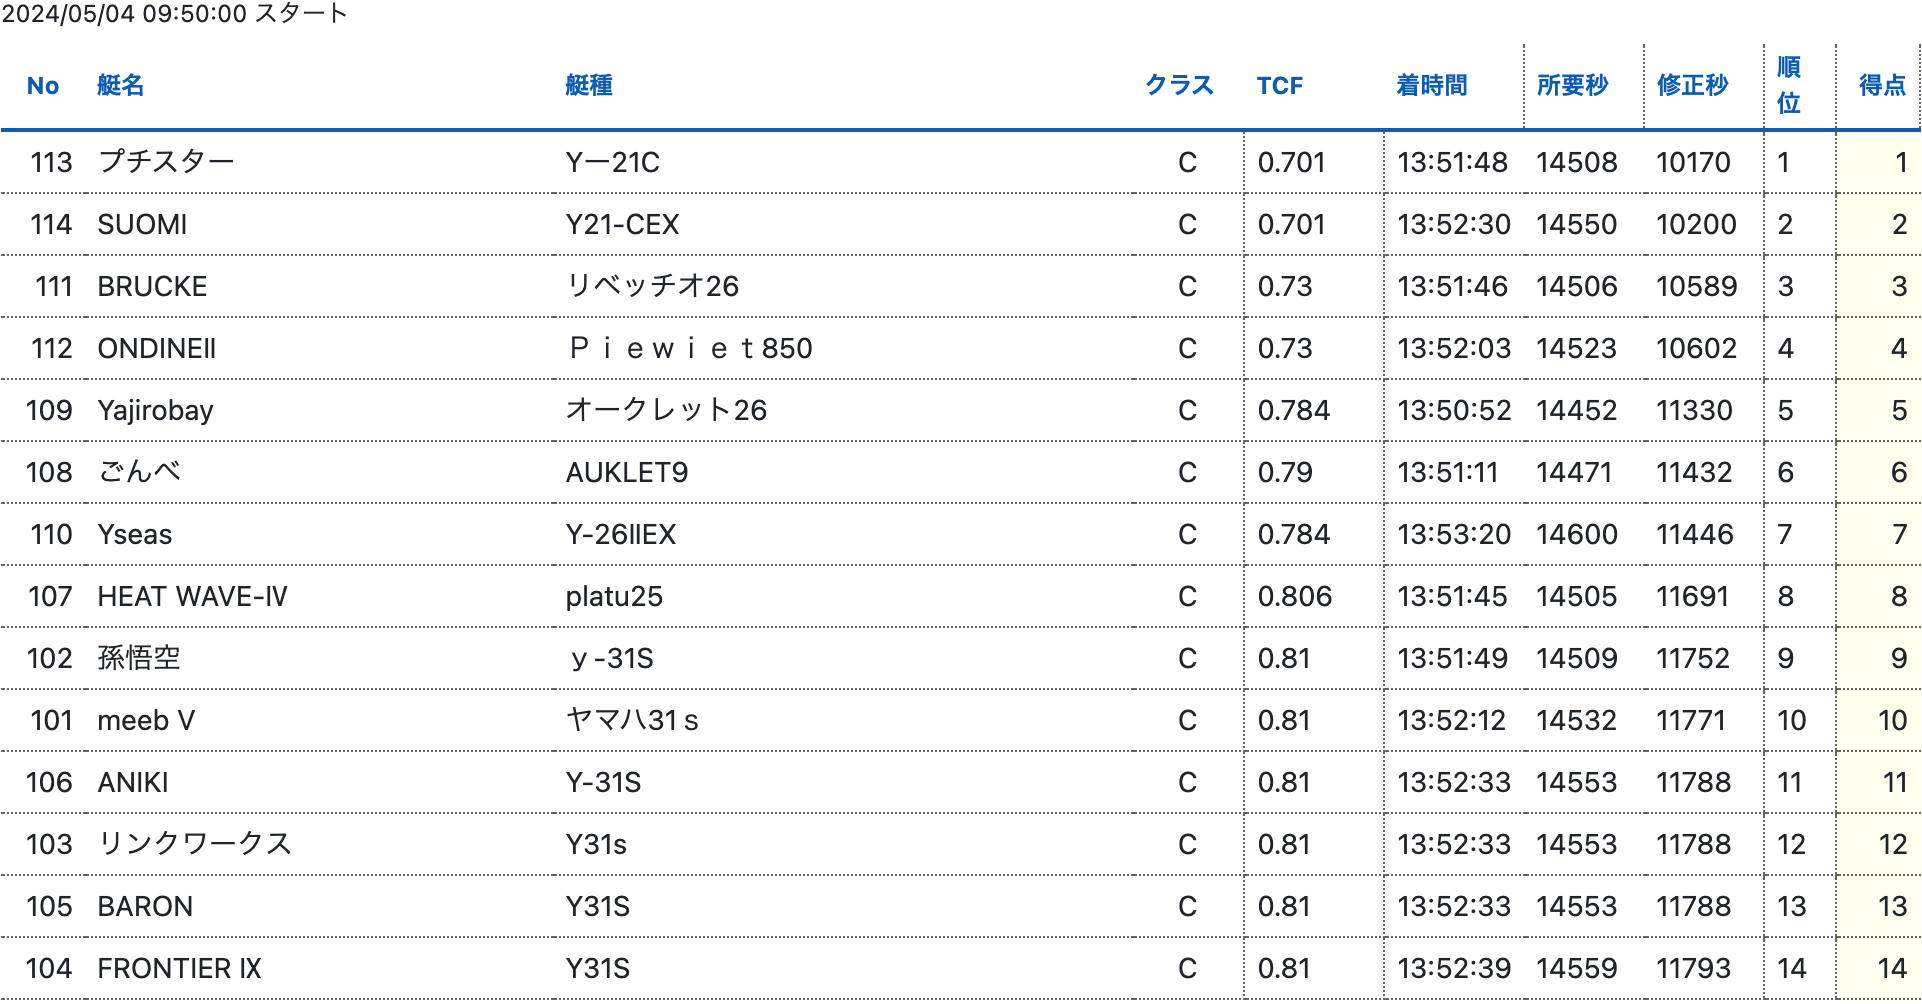
Task: Click the 修正秒 column header
Action: point(1692,86)
